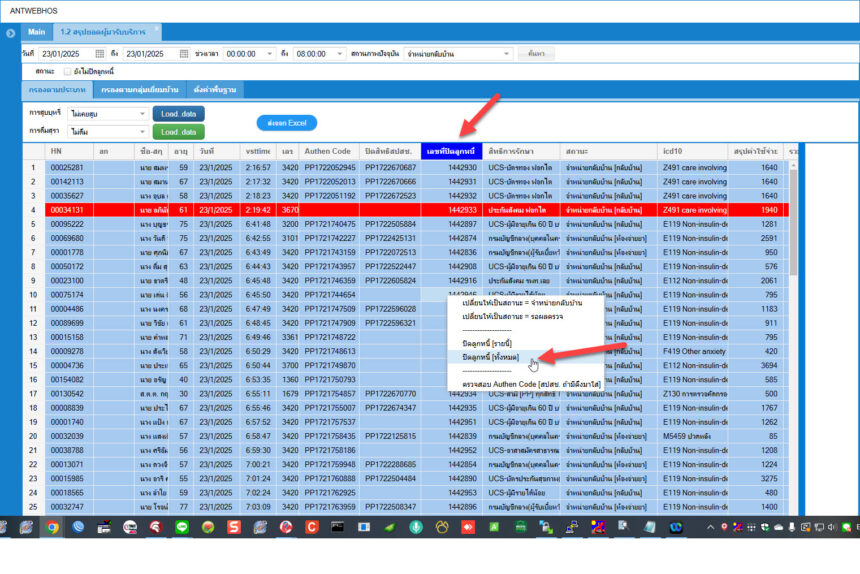Viewport: 860px width, 574px height.
Task: Click the sidebar expand arrow icon
Action: click(10, 33)
